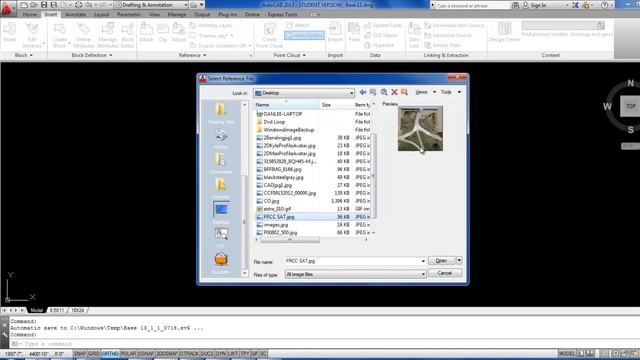Click the Search the Web icon in dialog
Screen dimensions: 640x360
[384, 92]
